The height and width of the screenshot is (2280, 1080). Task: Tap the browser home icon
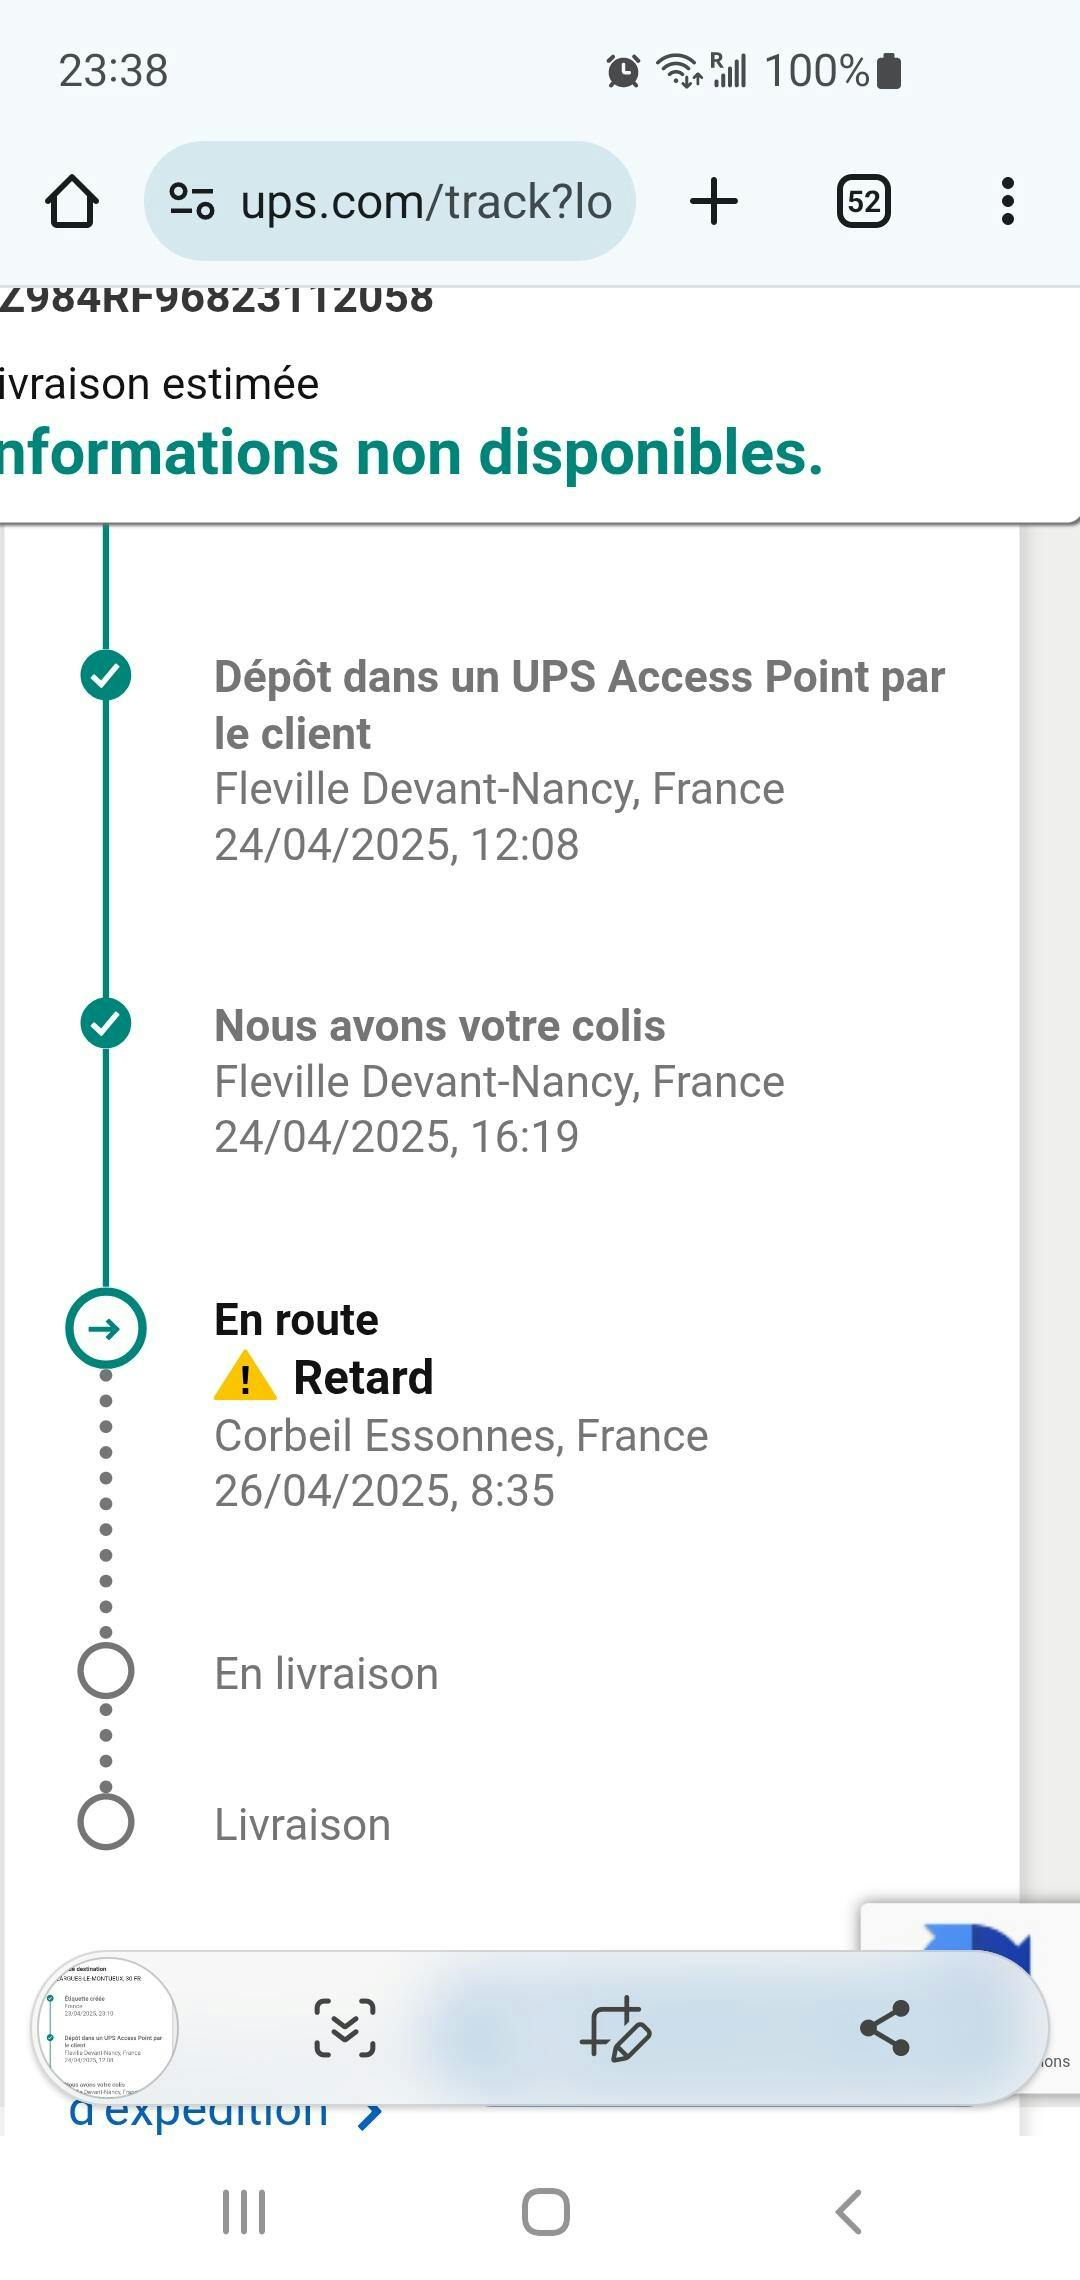[x=72, y=201]
